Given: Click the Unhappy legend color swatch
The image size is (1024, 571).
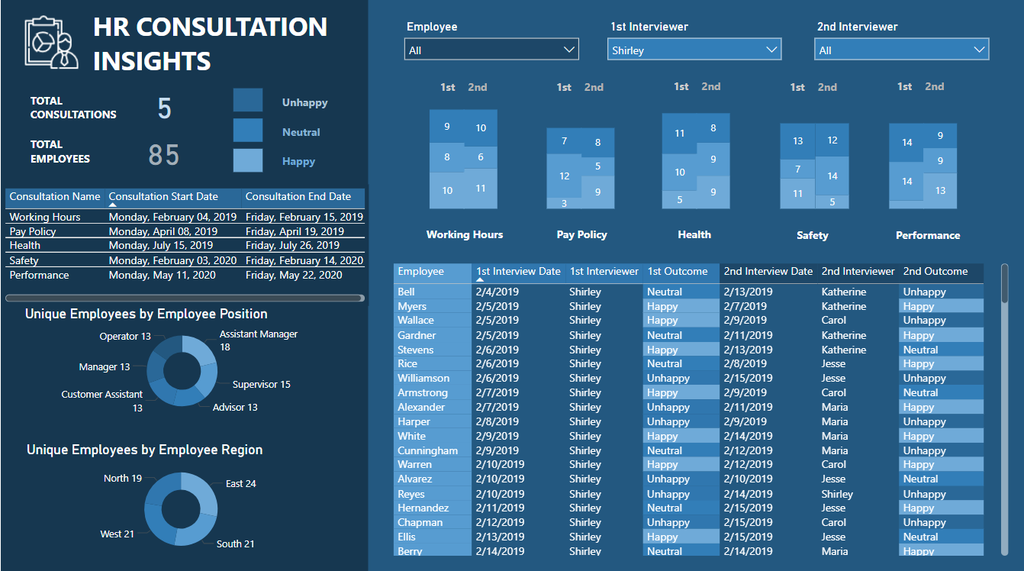Looking at the screenshot, I should click(x=248, y=101).
